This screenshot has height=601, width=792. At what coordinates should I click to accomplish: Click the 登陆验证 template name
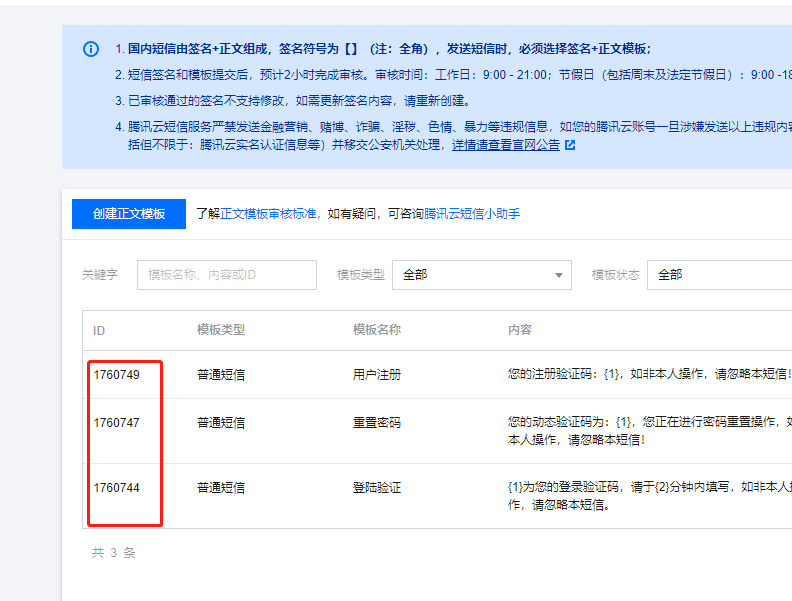click(x=377, y=488)
